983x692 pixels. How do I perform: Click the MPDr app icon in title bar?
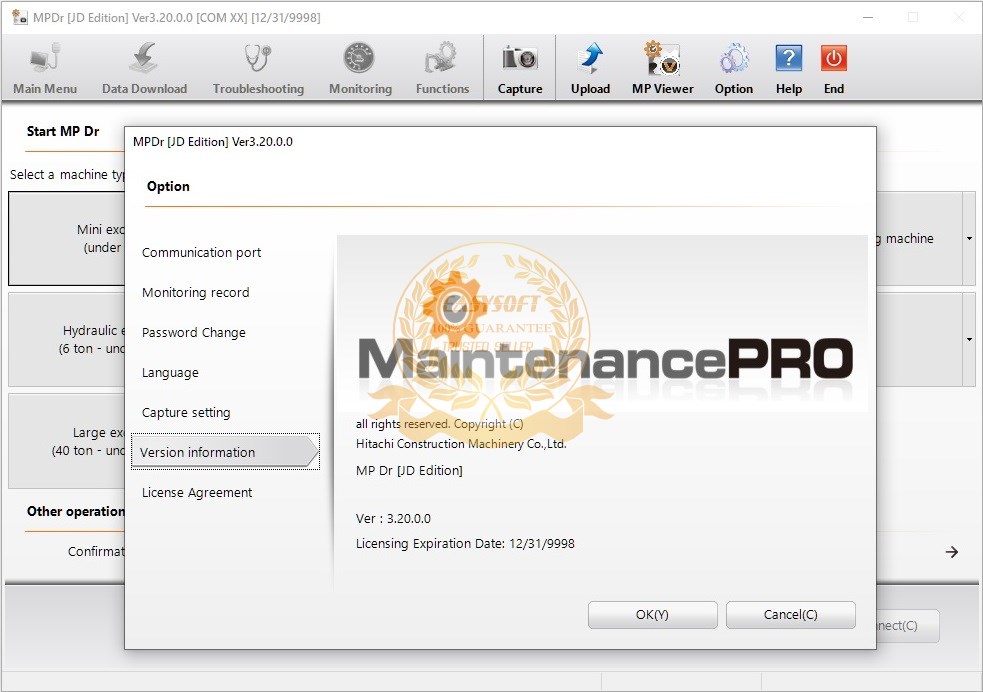[19, 17]
